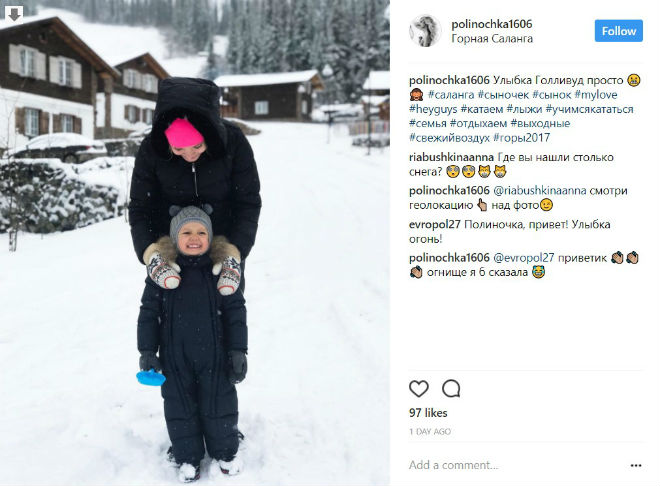View the 97 likes list
660x486 pixels.
click(x=428, y=413)
